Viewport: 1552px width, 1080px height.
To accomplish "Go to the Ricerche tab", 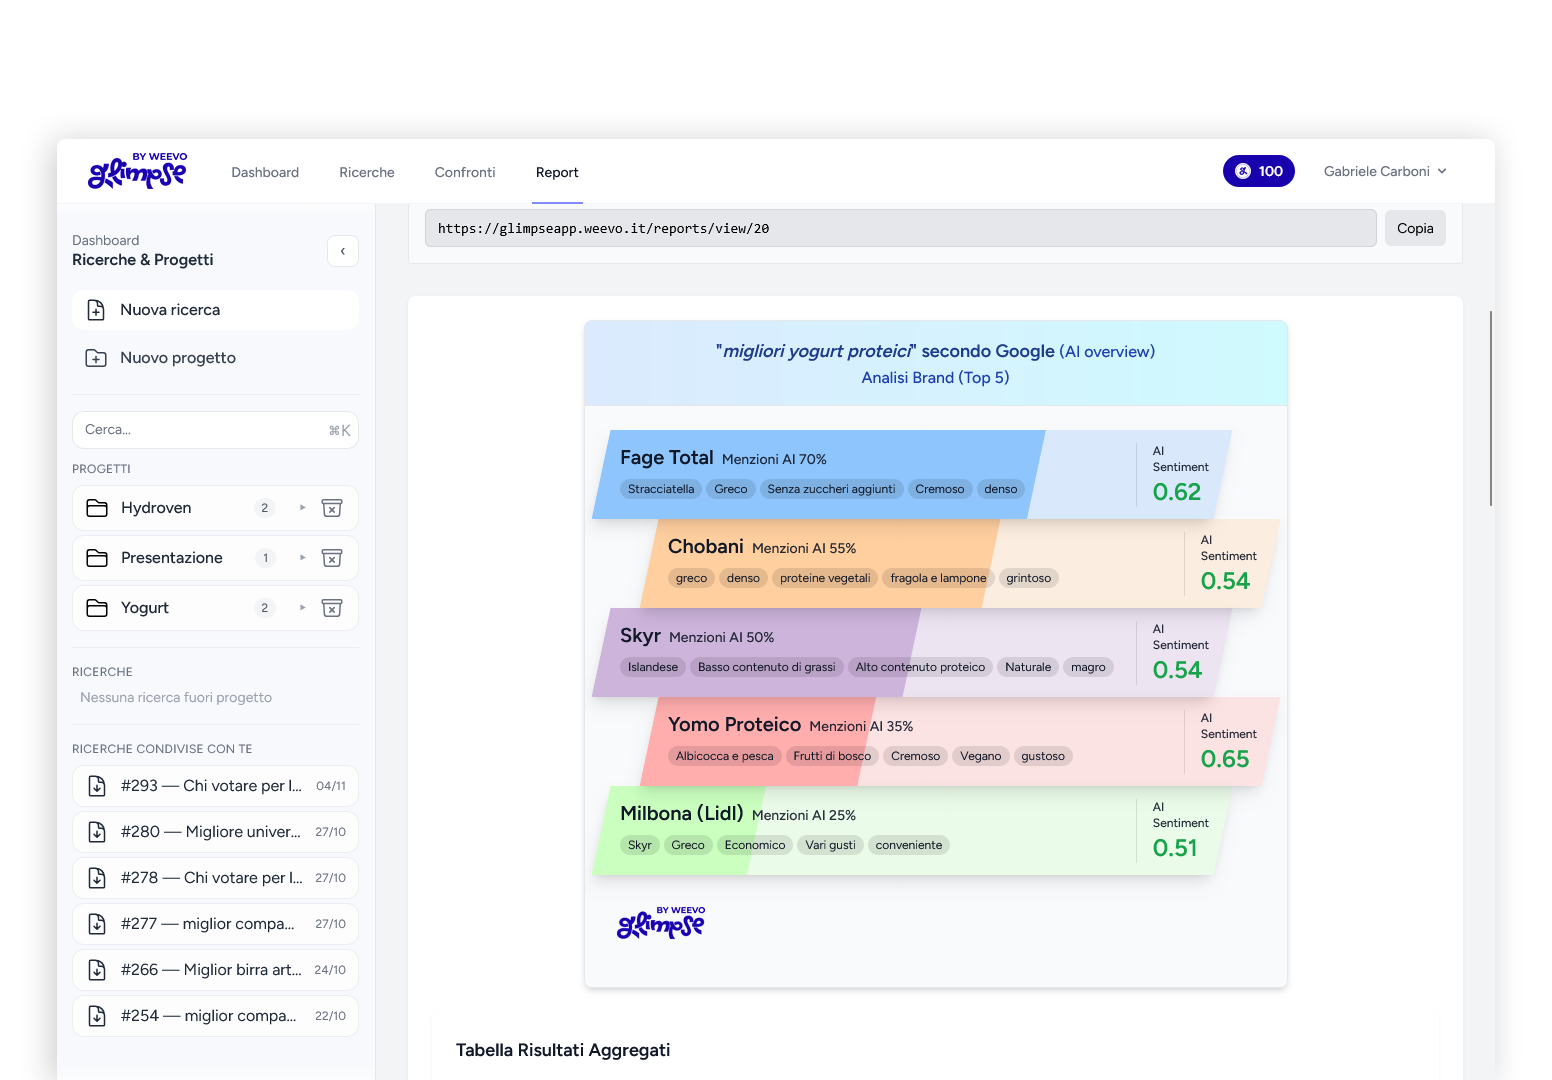I will click(x=367, y=172).
